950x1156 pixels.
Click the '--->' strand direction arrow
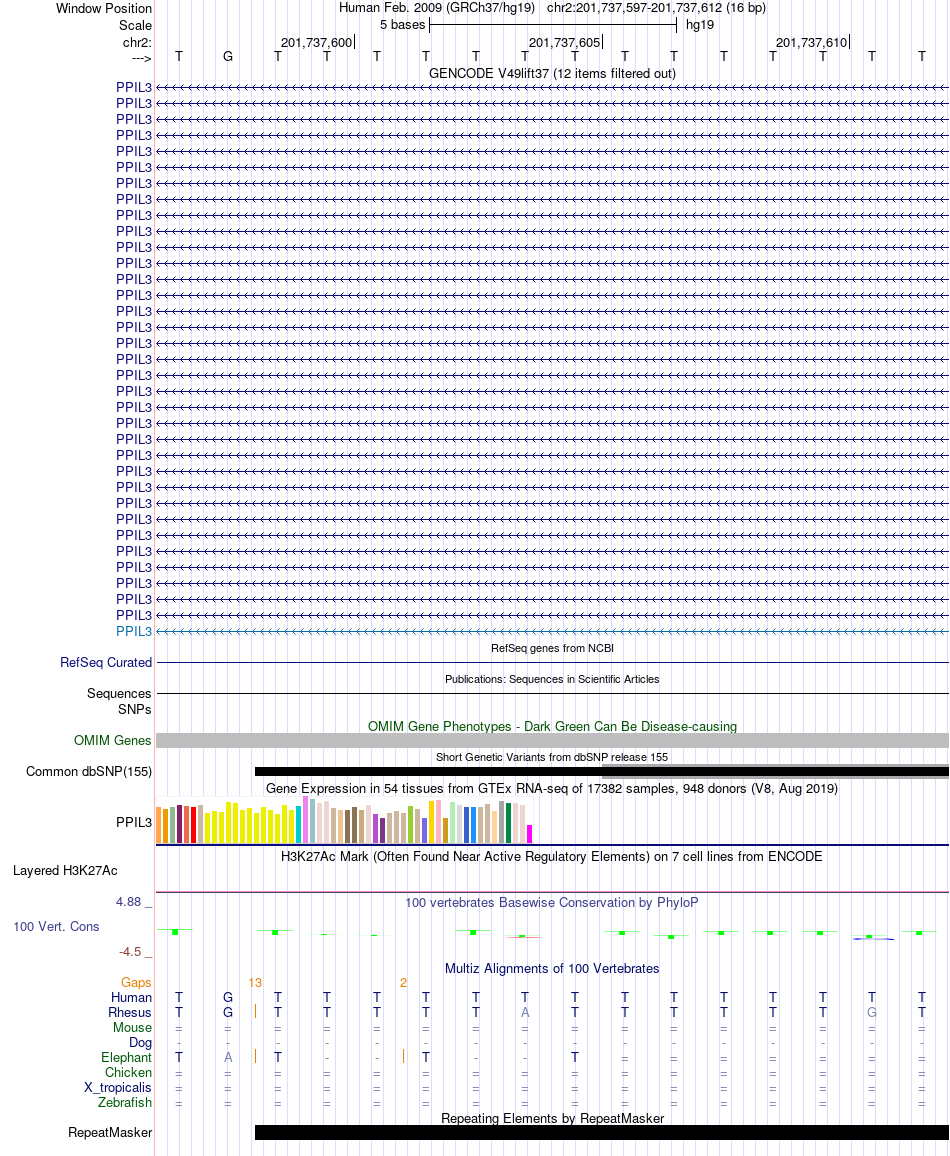point(142,59)
